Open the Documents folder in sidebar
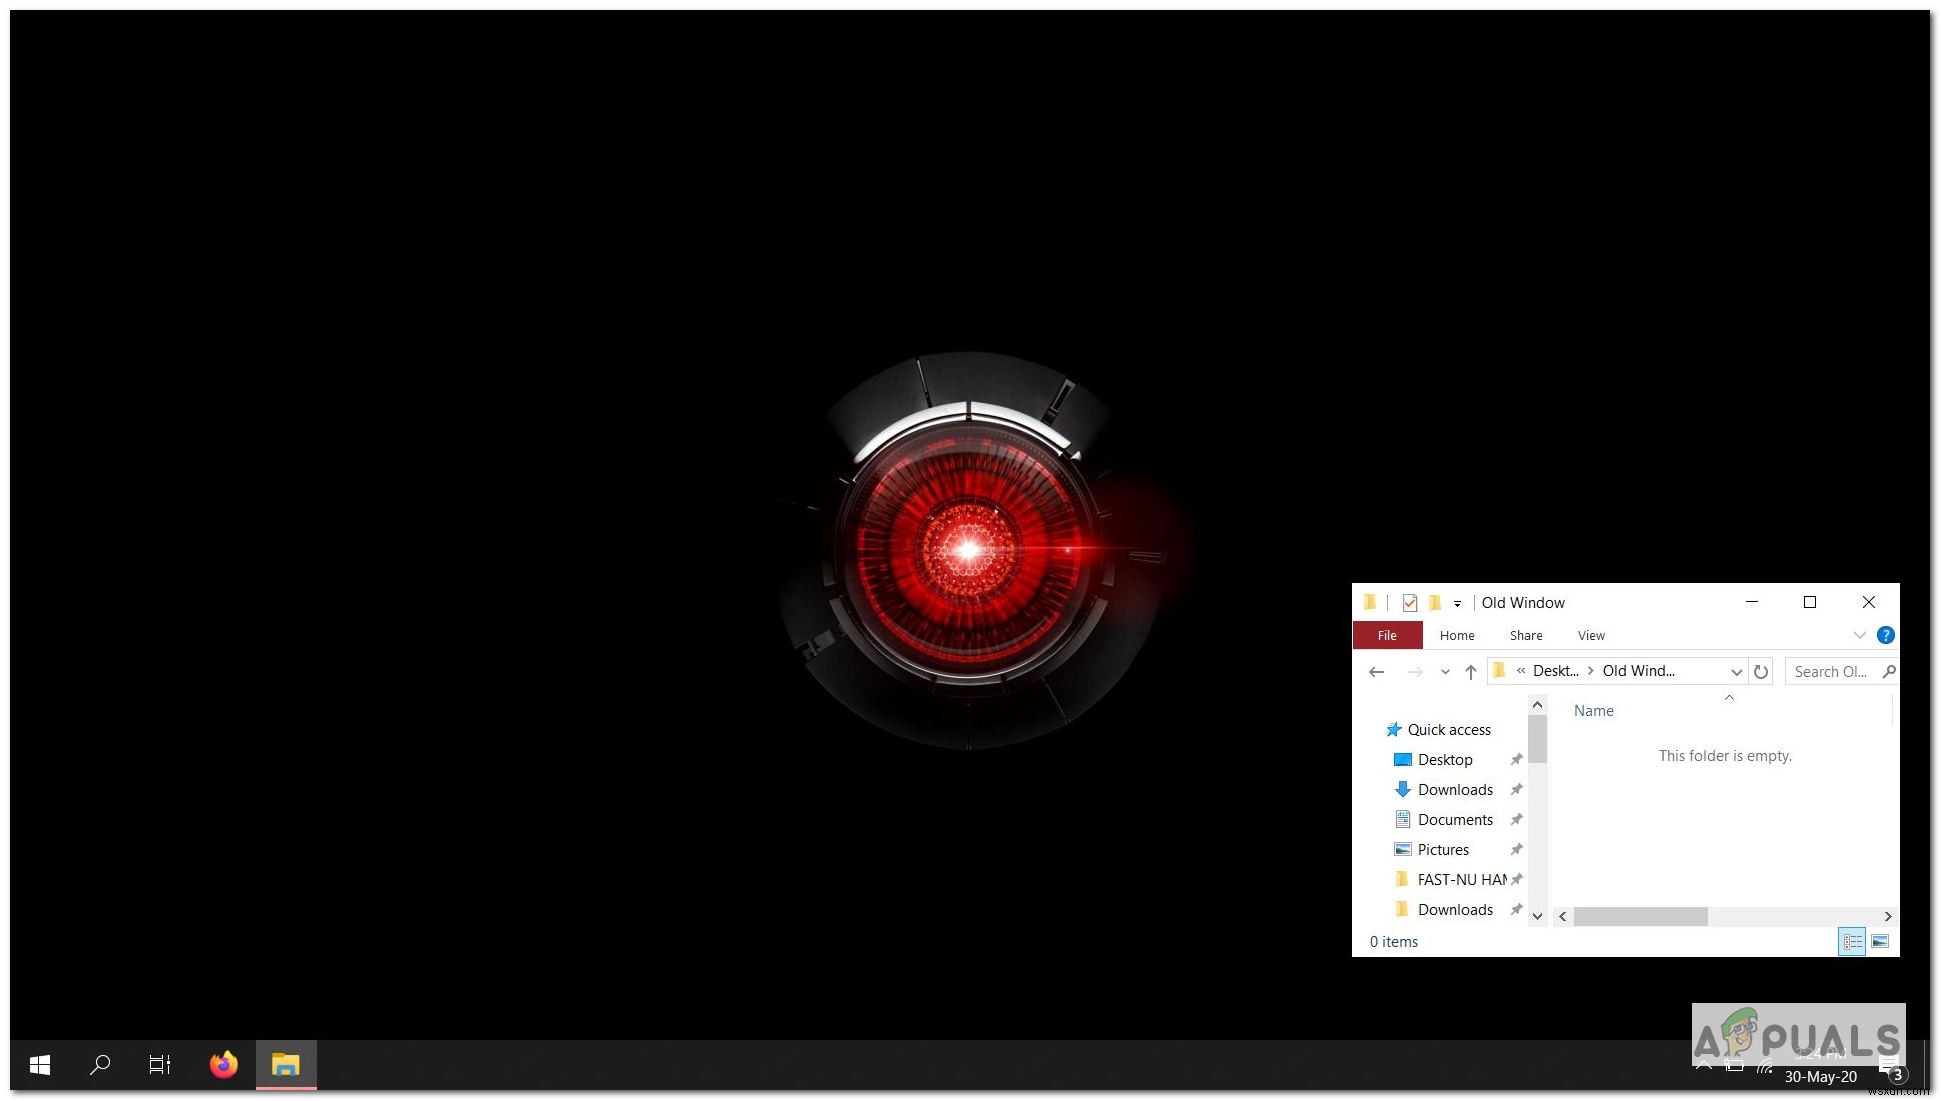1941x1101 pixels. tap(1458, 818)
